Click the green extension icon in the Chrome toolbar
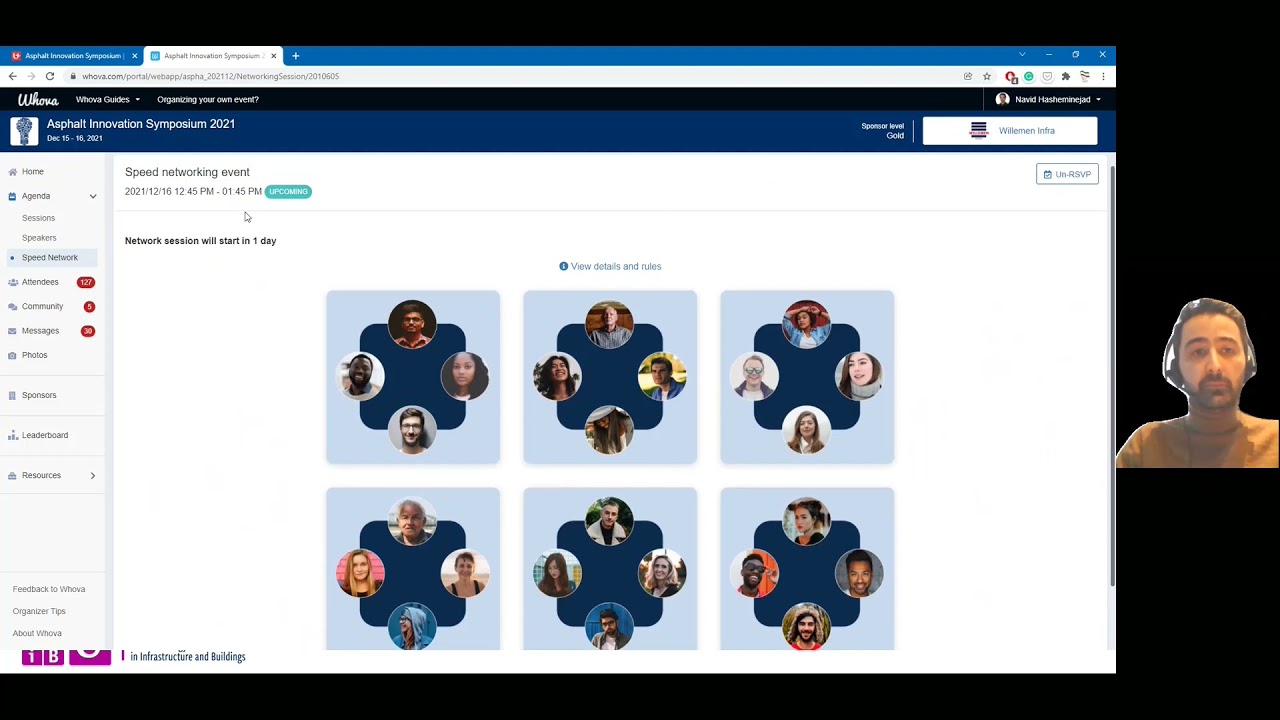The width and height of the screenshot is (1280, 720). pyautogui.click(x=1029, y=76)
